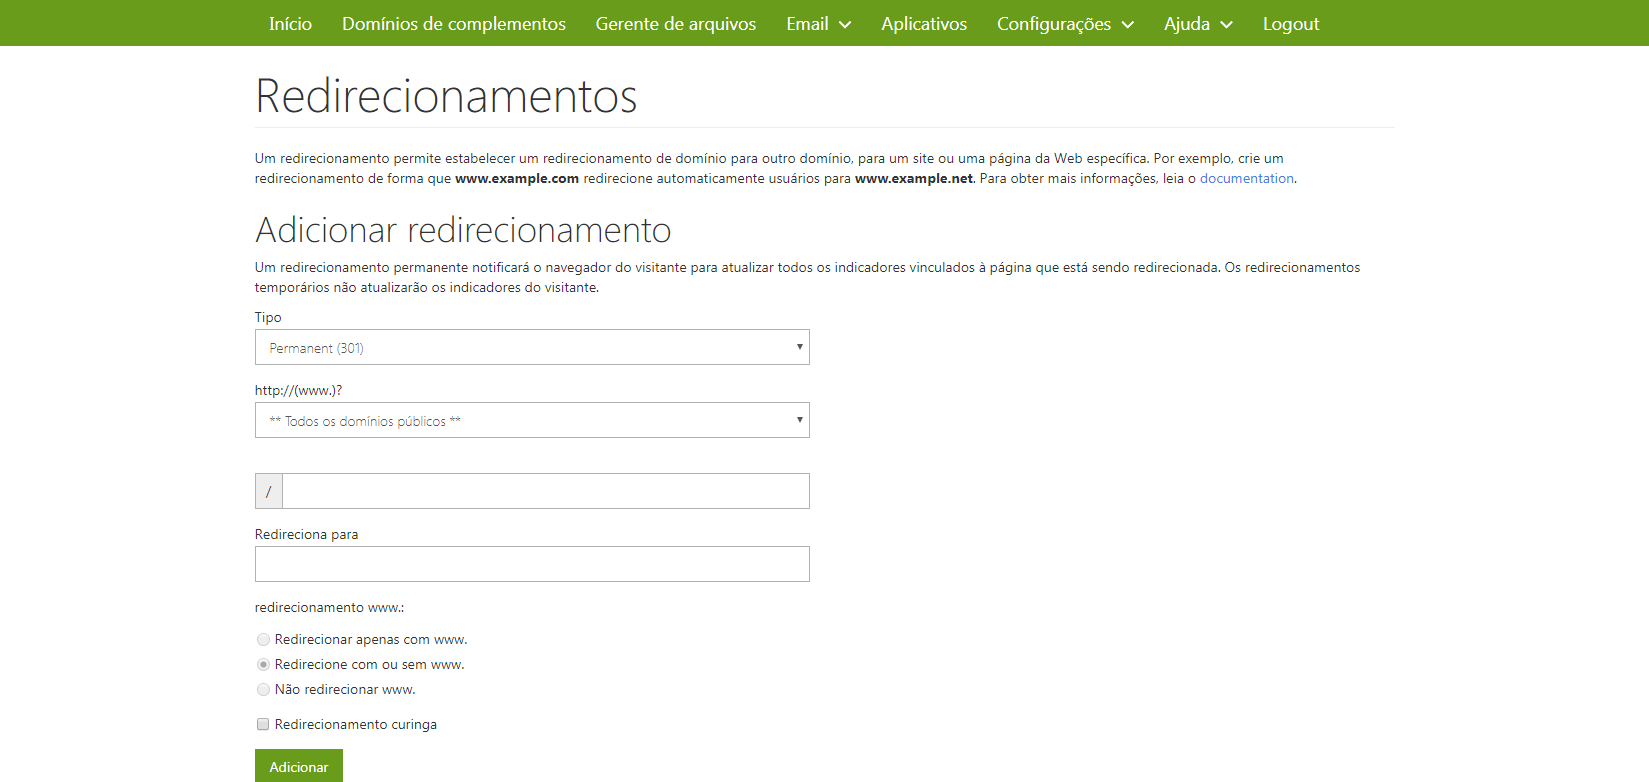Open the Email menu dropdown
Image resolution: width=1649 pixels, height=782 pixels.
[x=817, y=24]
